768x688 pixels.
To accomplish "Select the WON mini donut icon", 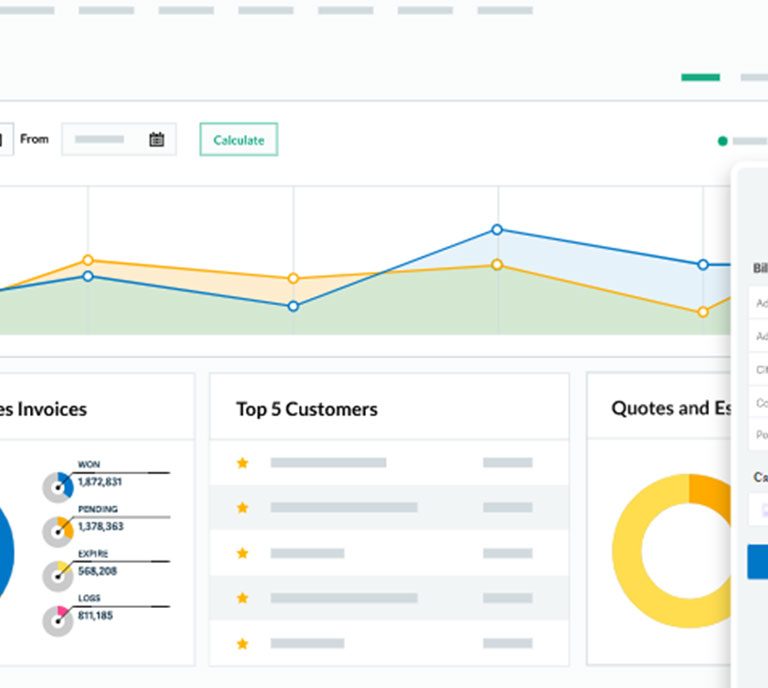I will (58, 487).
